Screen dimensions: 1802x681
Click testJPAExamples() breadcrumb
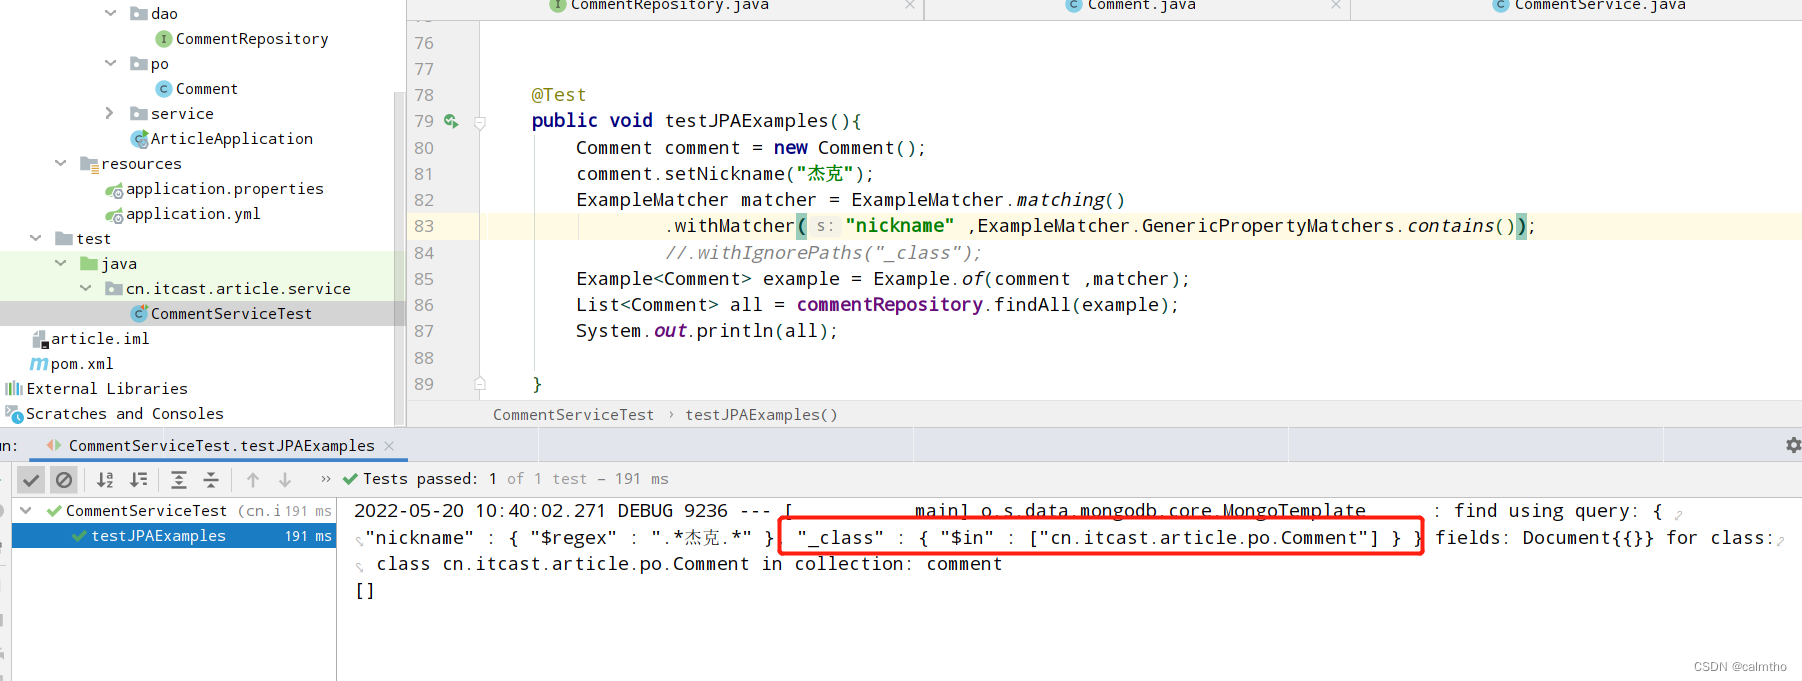pyautogui.click(x=761, y=415)
